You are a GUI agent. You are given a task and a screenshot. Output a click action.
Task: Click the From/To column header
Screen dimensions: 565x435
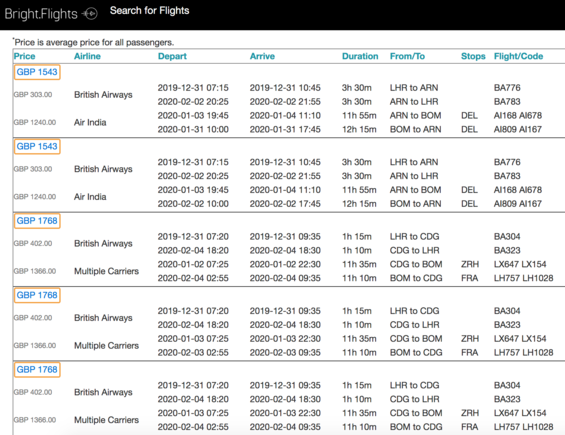[x=407, y=56]
